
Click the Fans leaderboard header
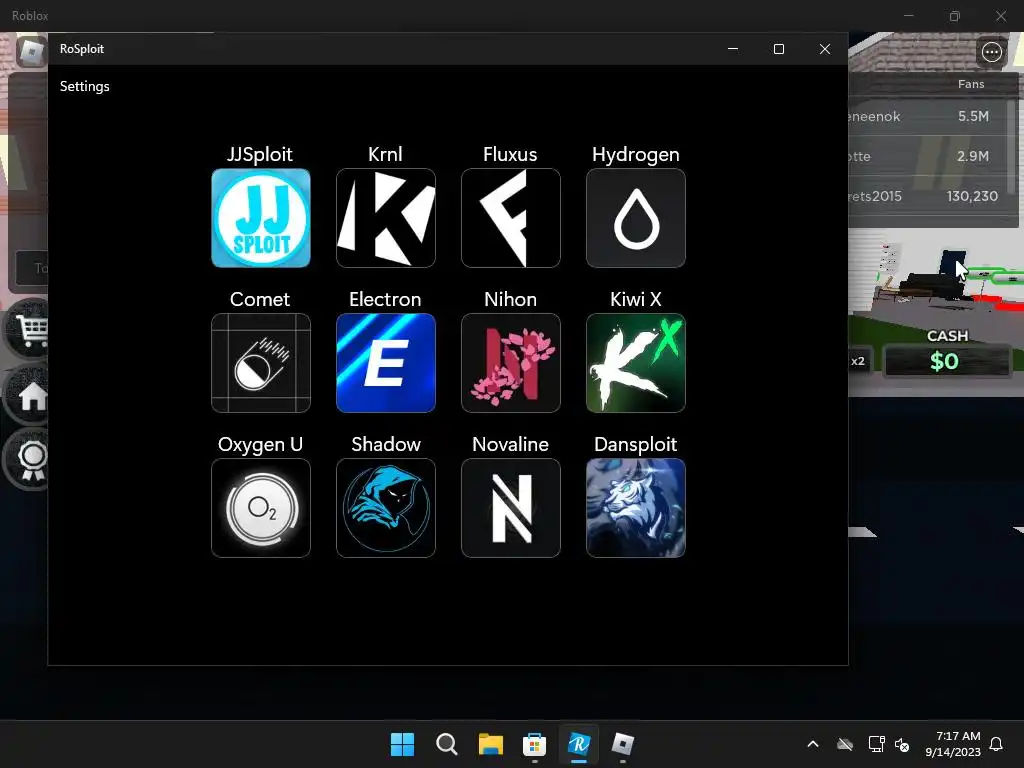971,84
